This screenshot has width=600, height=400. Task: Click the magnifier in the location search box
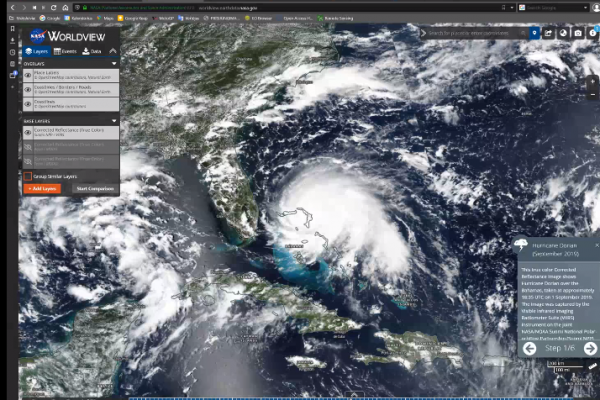(523, 33)
